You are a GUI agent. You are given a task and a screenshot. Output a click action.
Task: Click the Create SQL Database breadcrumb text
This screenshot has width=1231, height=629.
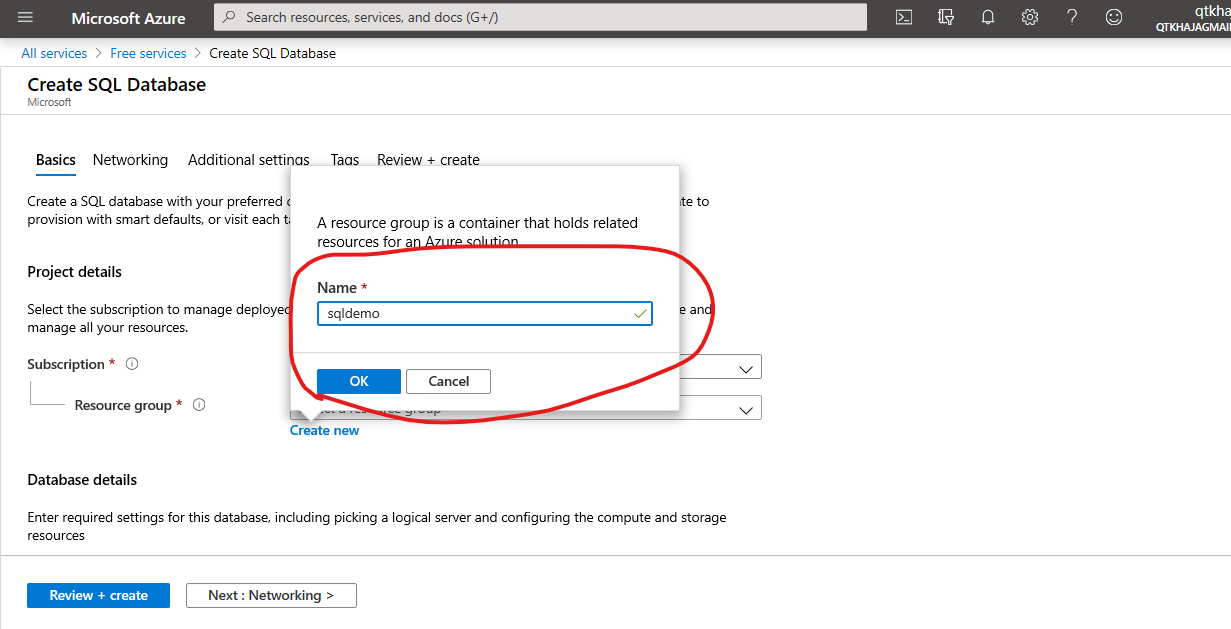(x=273, y=53)
